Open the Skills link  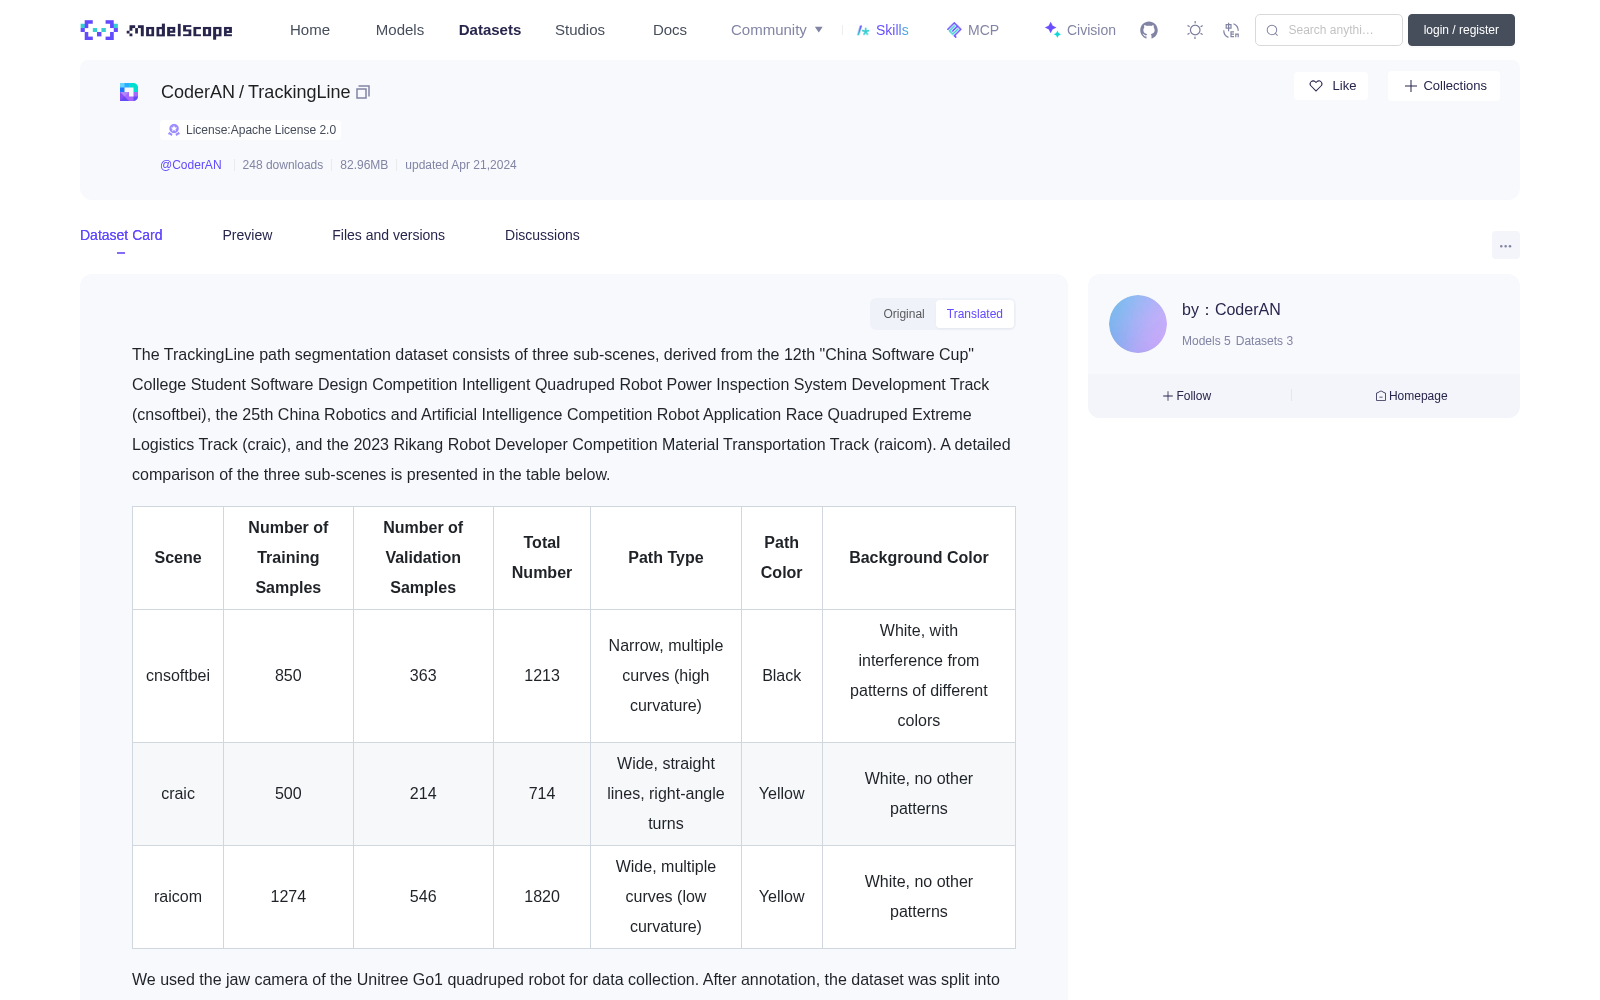click(882, 30)
